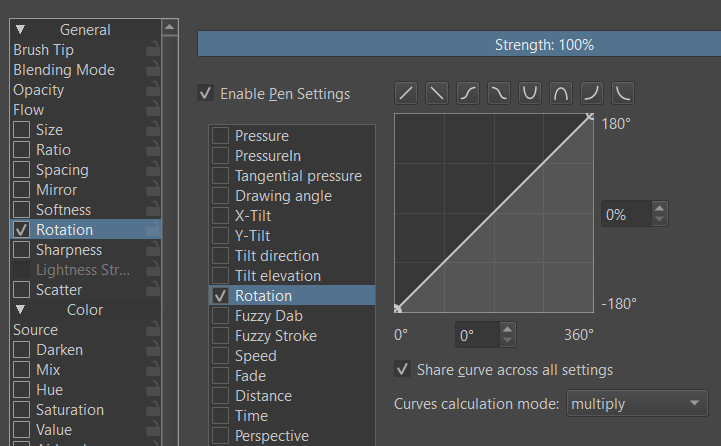721x446 pixels.
Task: Disable the Enable Pen Settings checkbox
Action: [205, 94]
